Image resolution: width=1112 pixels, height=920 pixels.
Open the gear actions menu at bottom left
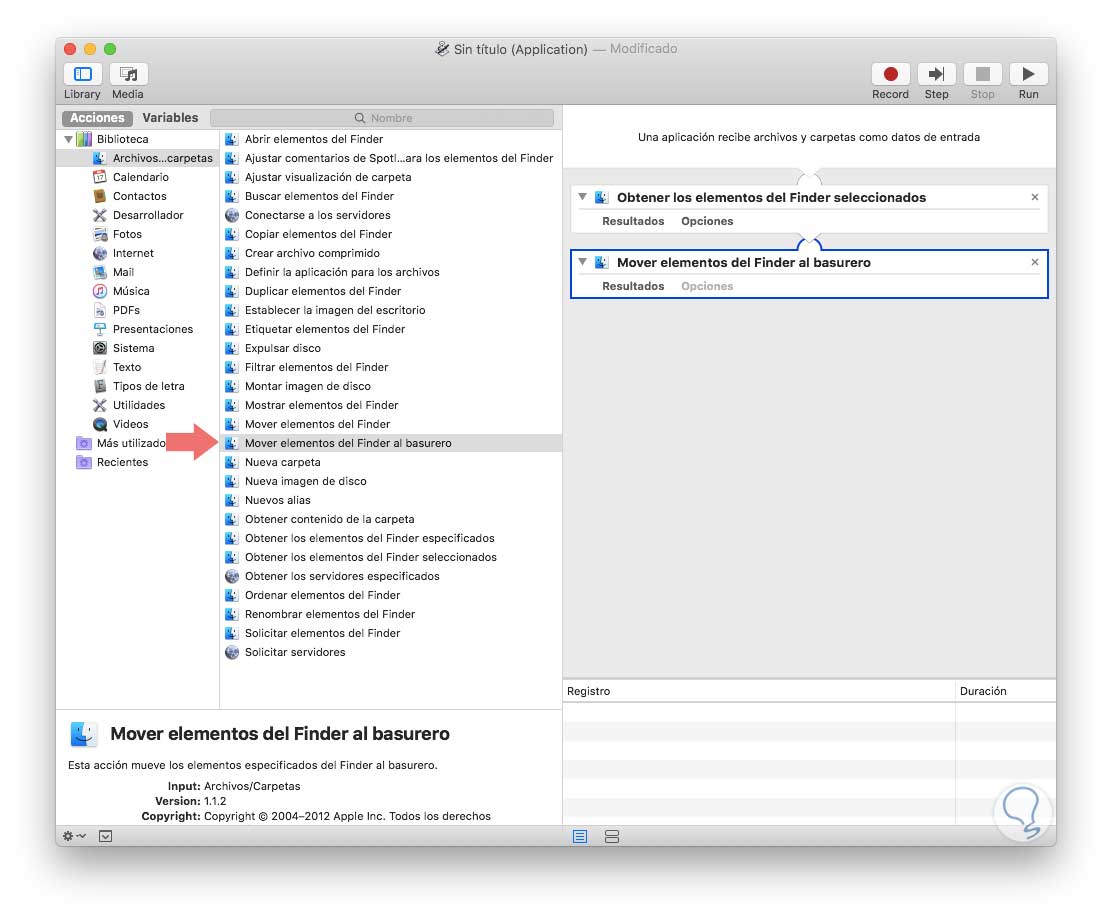74,836
